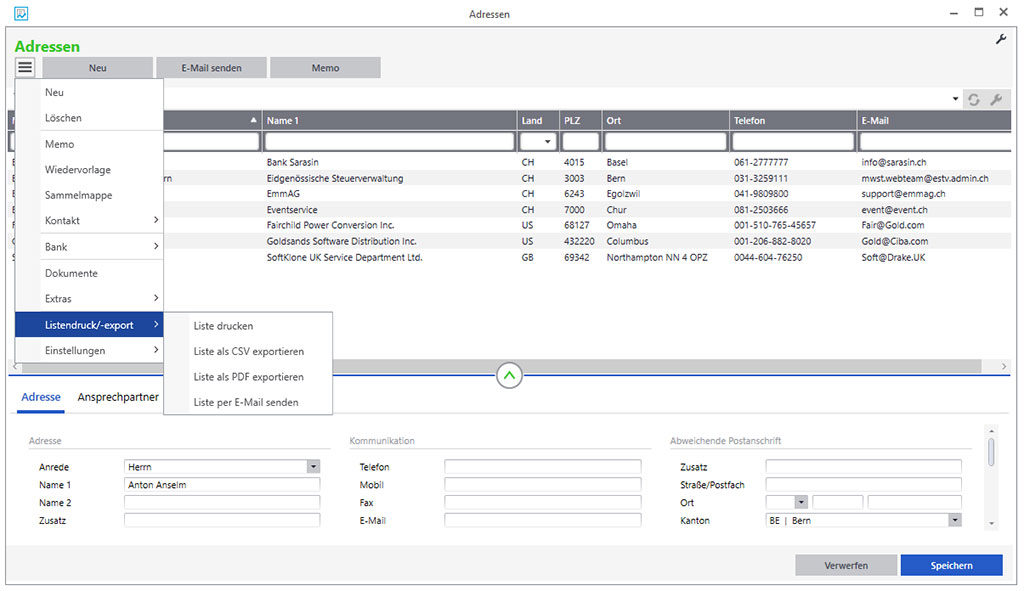Click the Fax input field
This screenshot has width=1024, height=591.
(543, 502)
